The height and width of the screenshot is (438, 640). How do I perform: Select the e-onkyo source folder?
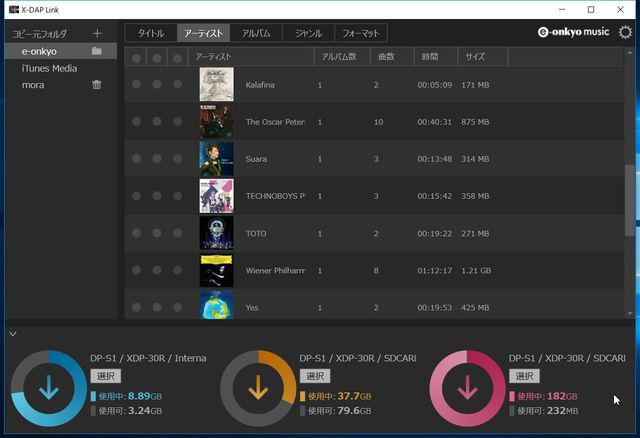[x=61, y=51]
